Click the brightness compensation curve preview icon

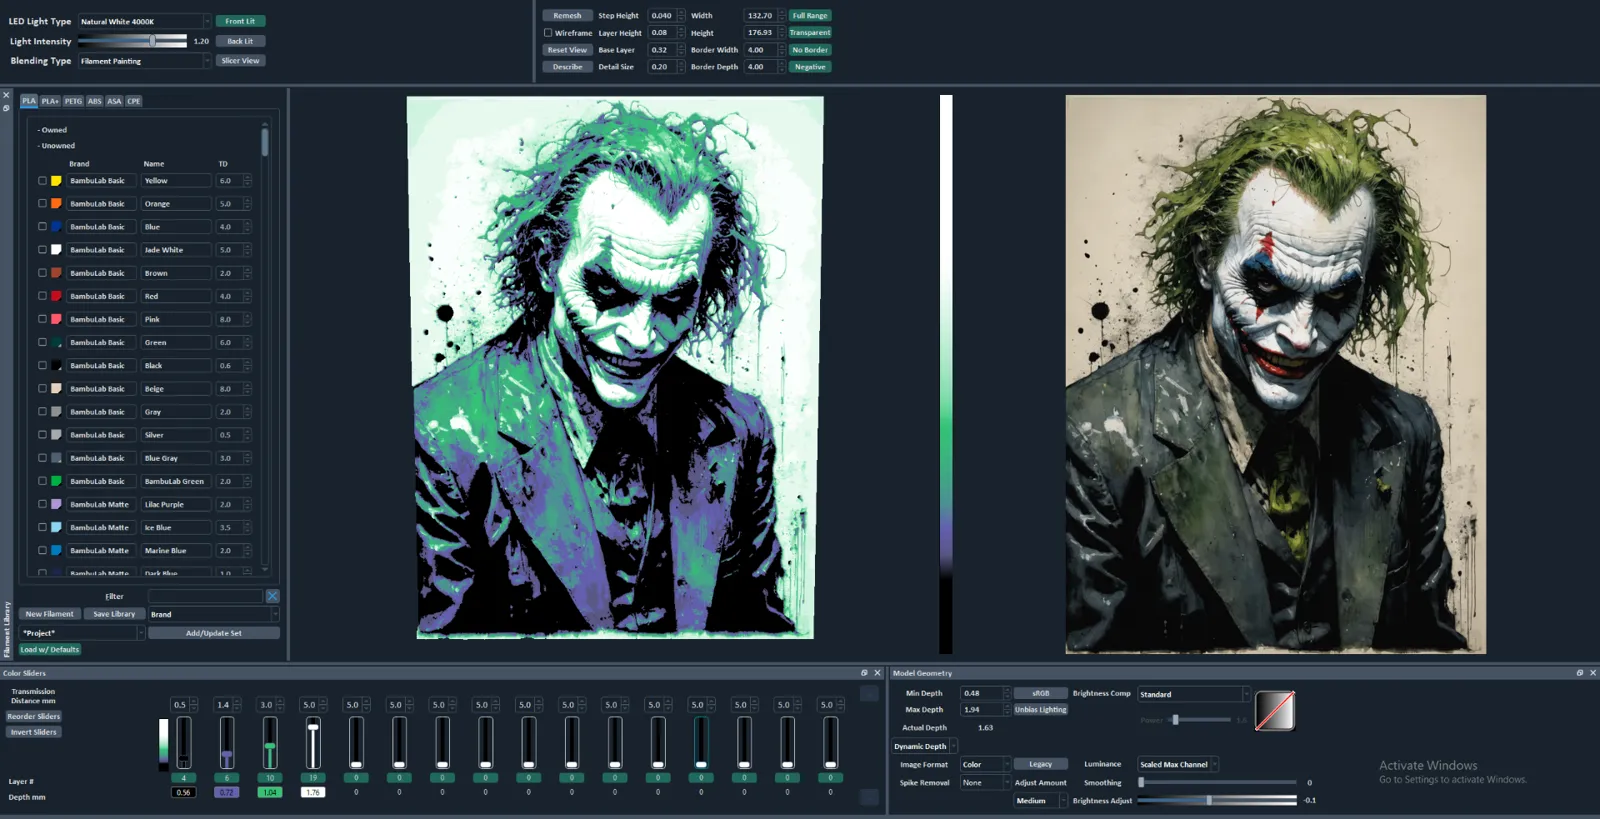click(x=1275, y=711)
